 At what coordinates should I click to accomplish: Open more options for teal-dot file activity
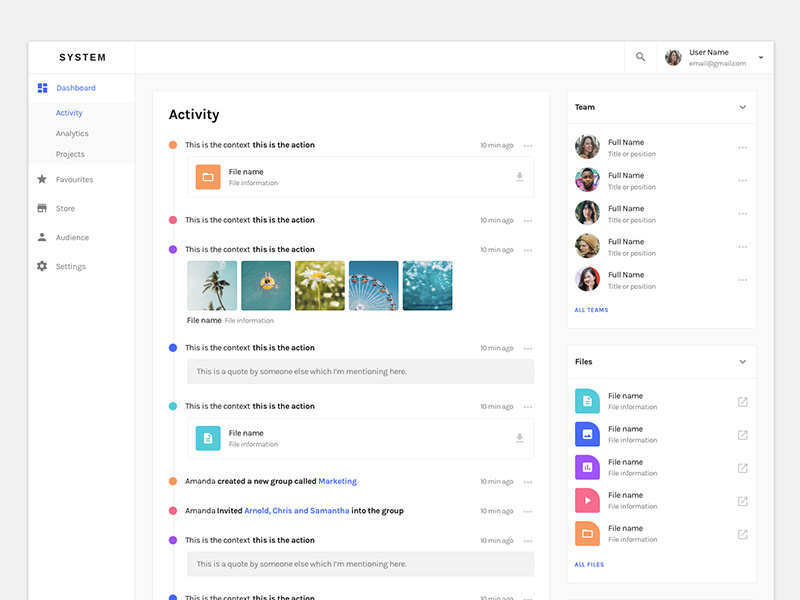coord(528,407)
